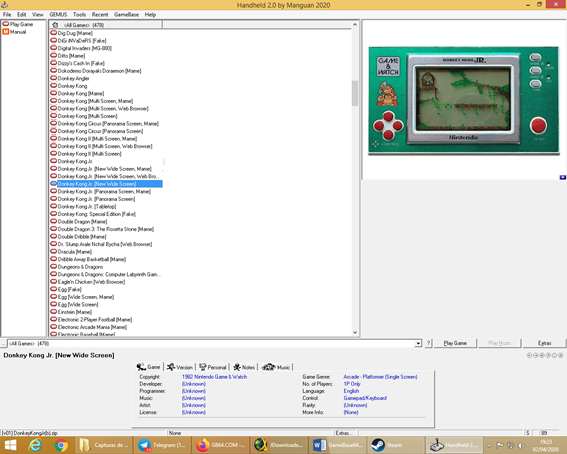This screenshot has width=567, height=454.
Task: Click the Extras button at right
Action: pos(544,343)
